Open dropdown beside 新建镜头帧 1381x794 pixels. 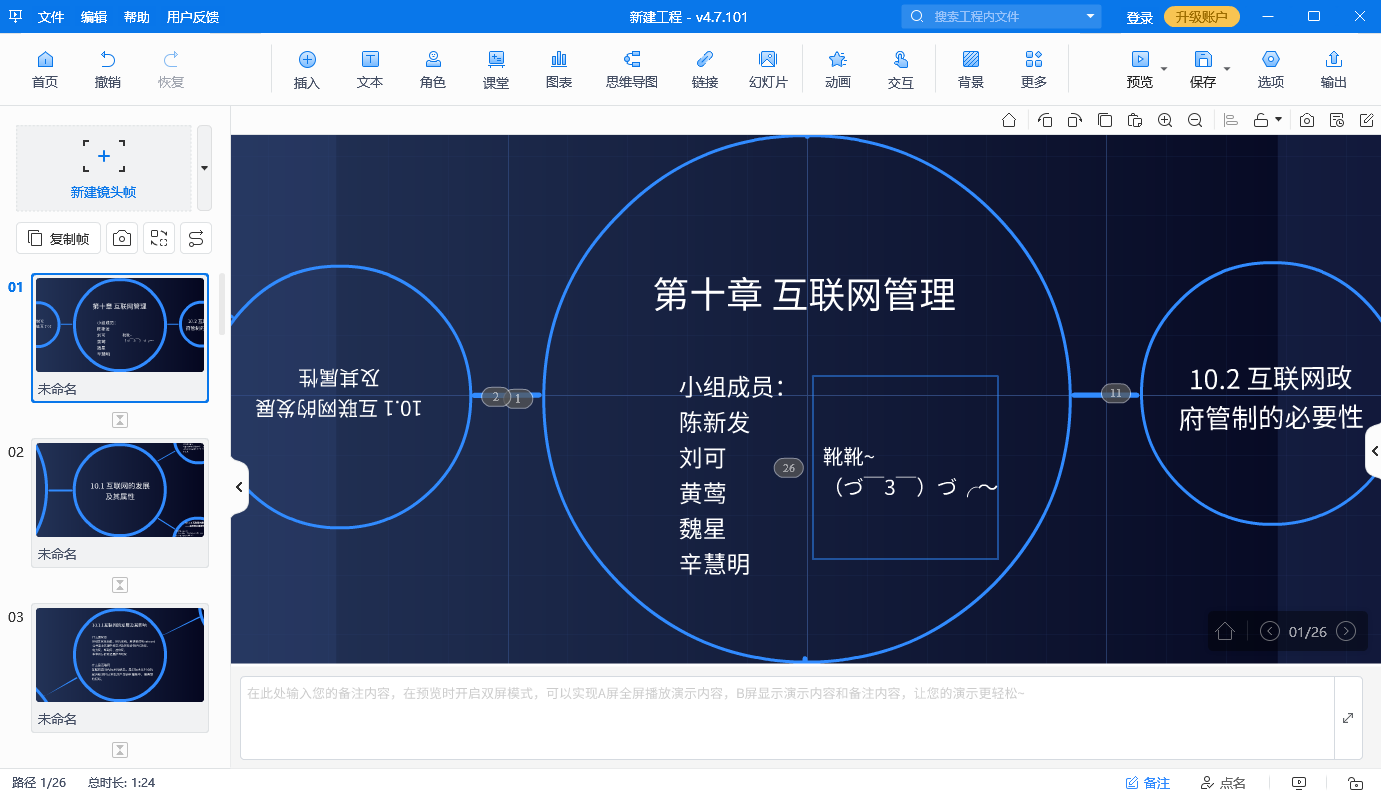[204, 168]
